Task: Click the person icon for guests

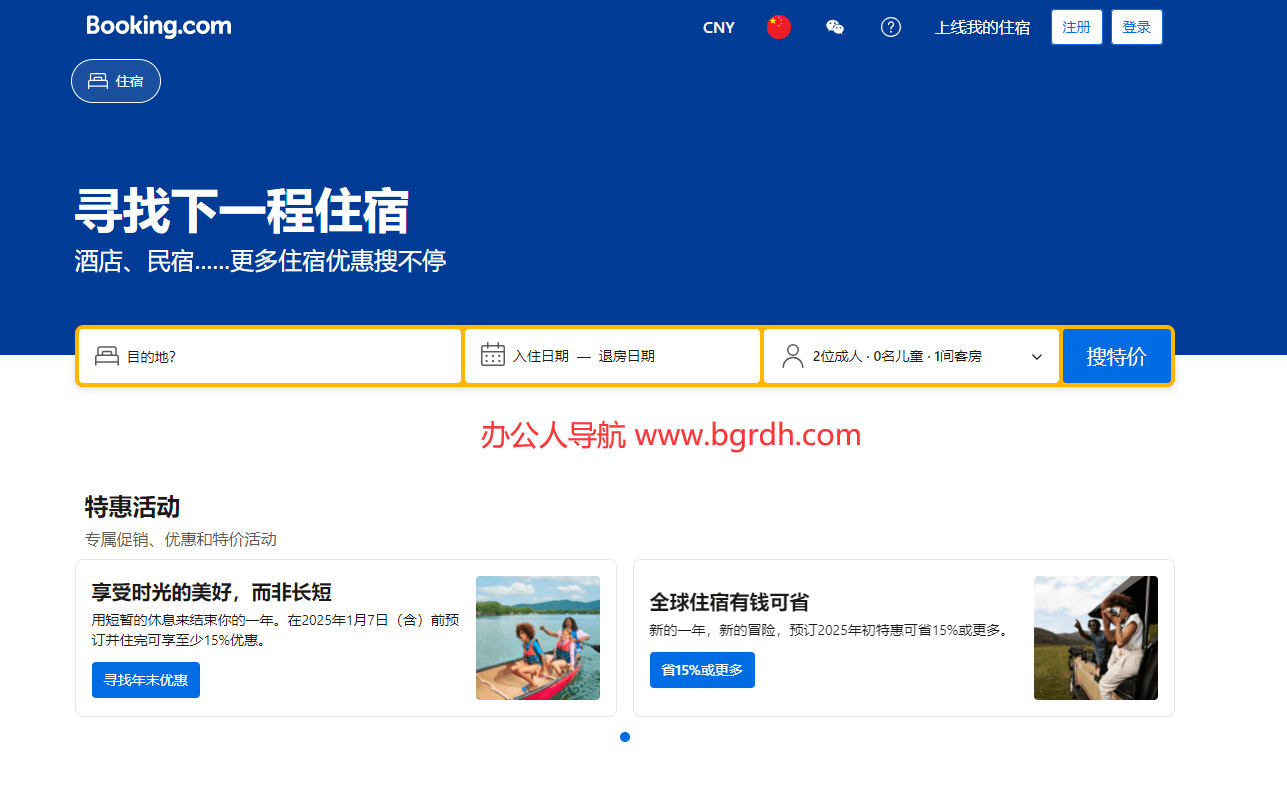Action: [x=793, y=356]
